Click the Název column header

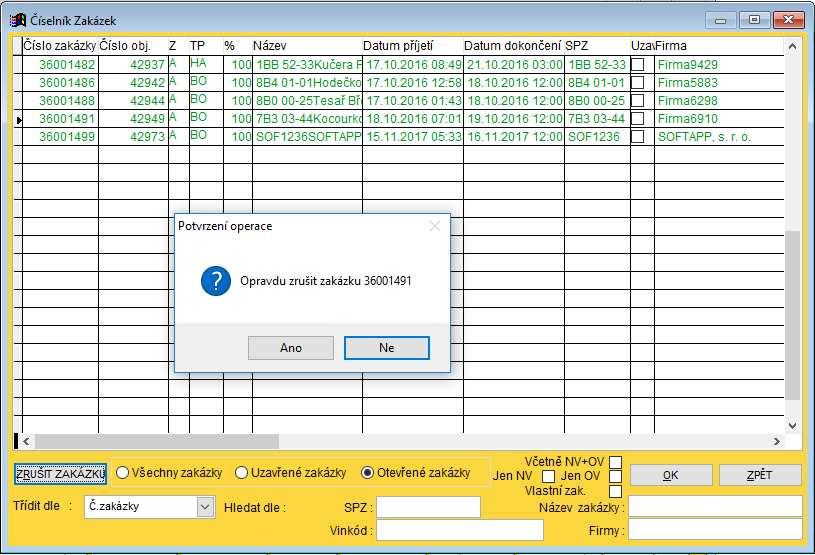307,46
